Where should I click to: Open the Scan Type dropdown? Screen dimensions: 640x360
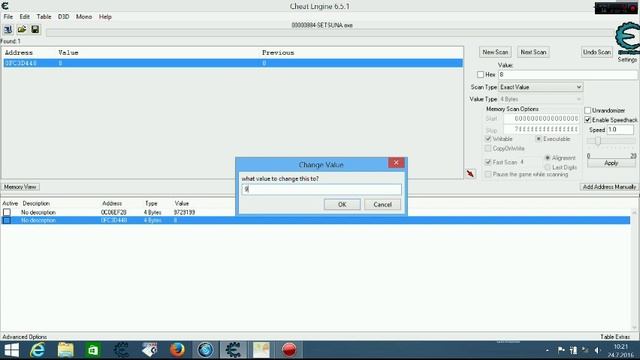[x=540, y=87]
